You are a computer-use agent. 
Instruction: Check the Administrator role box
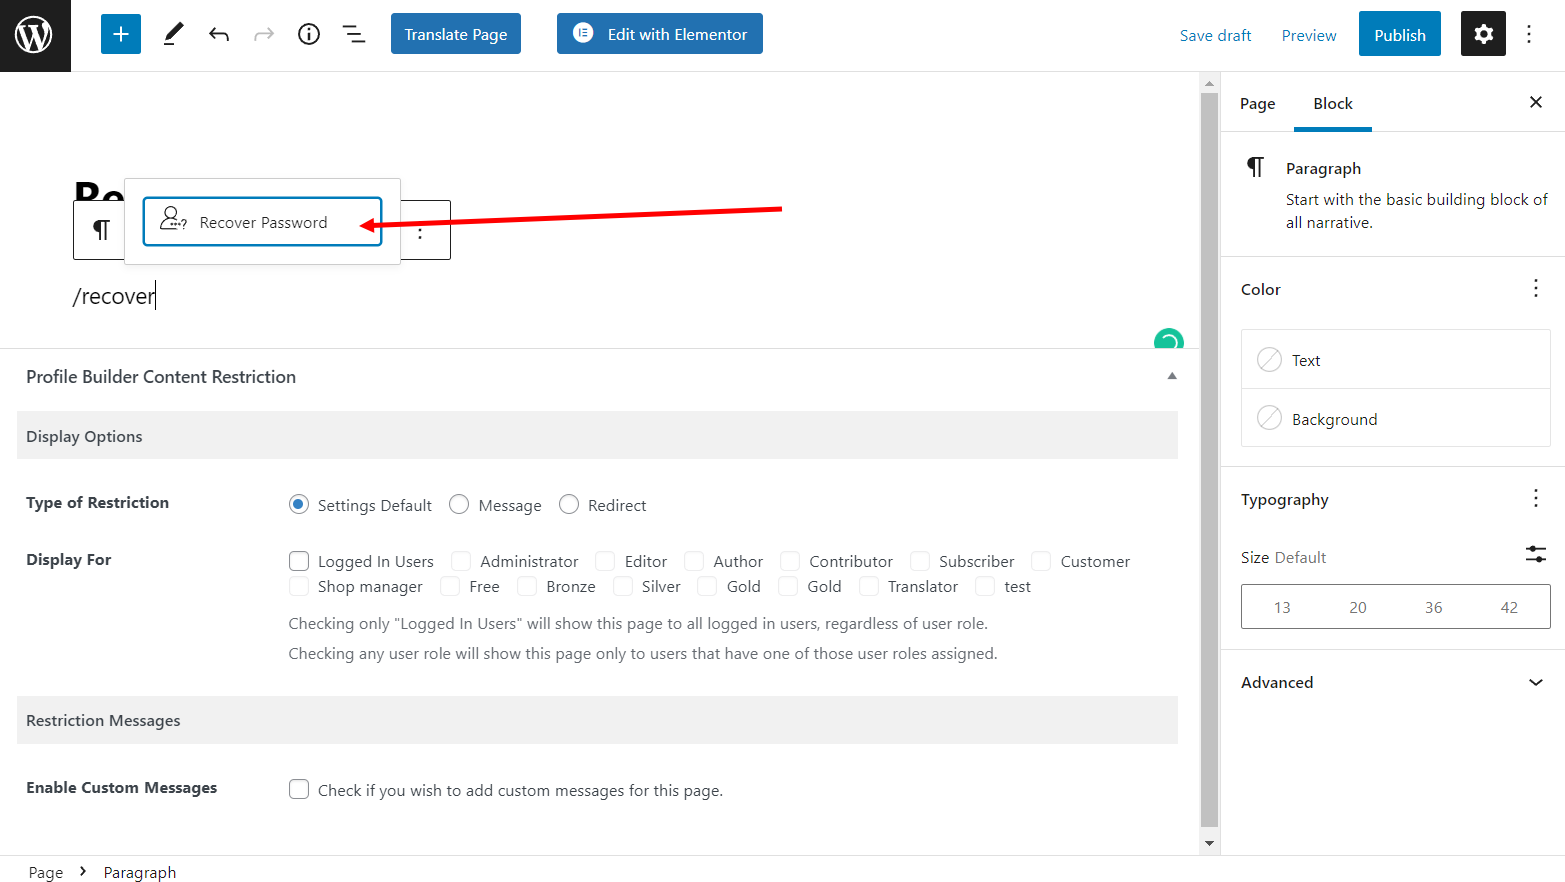(x=461, y=560)
